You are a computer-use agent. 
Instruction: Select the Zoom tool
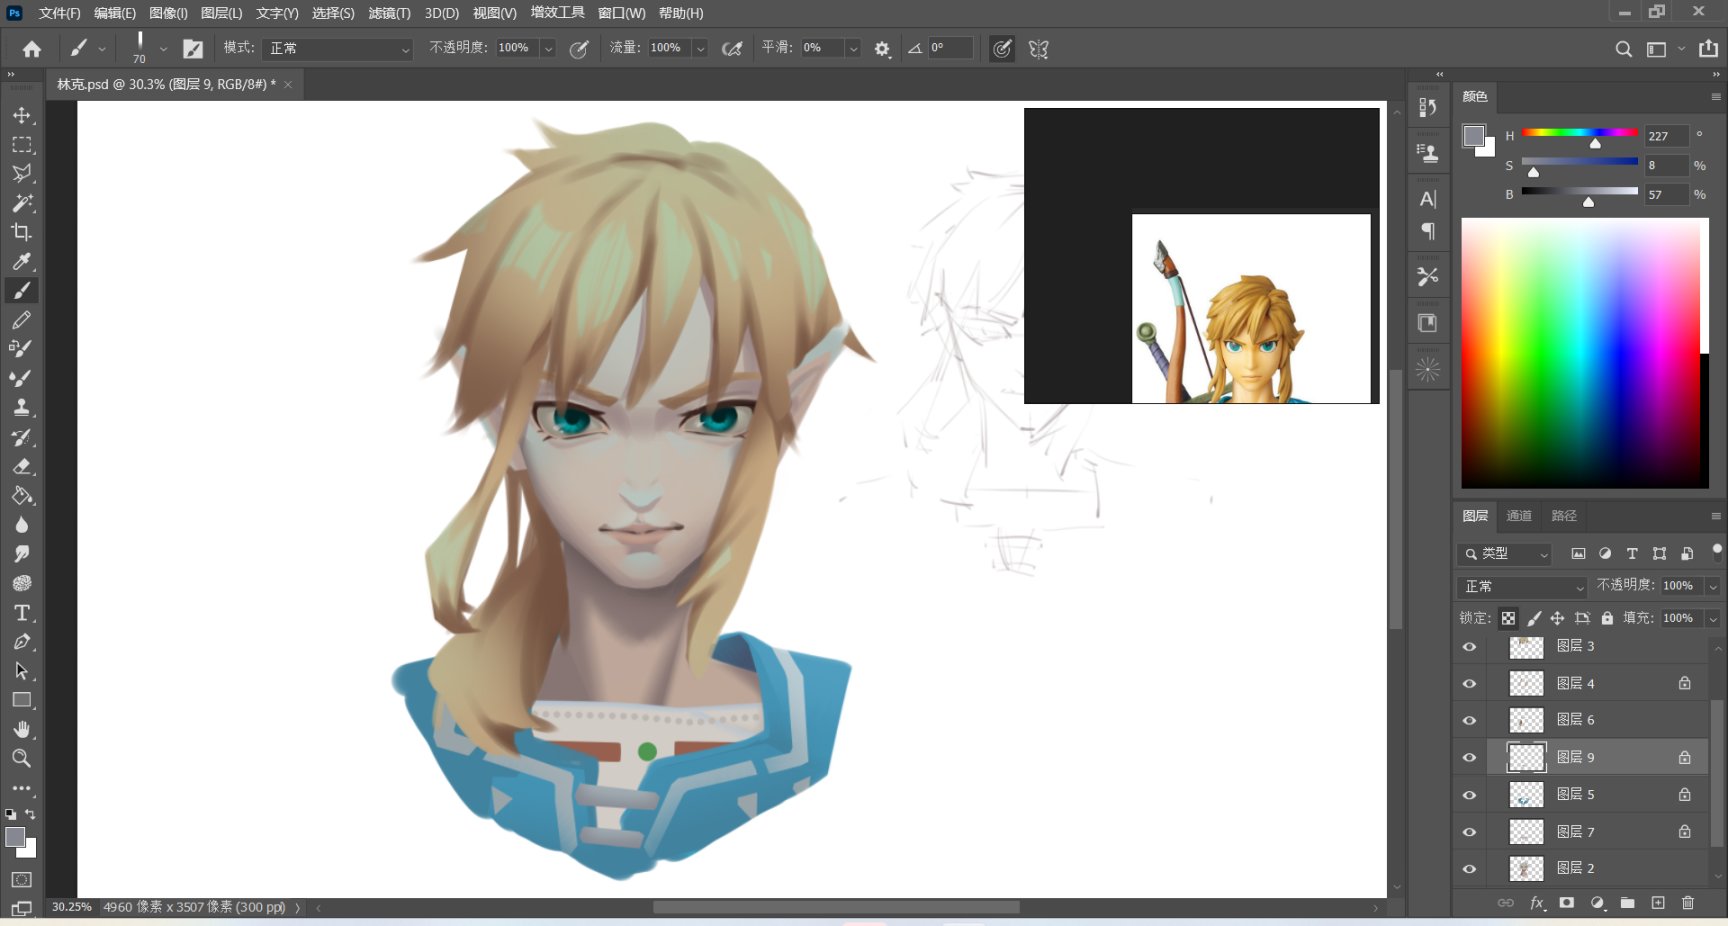[22, 758]
